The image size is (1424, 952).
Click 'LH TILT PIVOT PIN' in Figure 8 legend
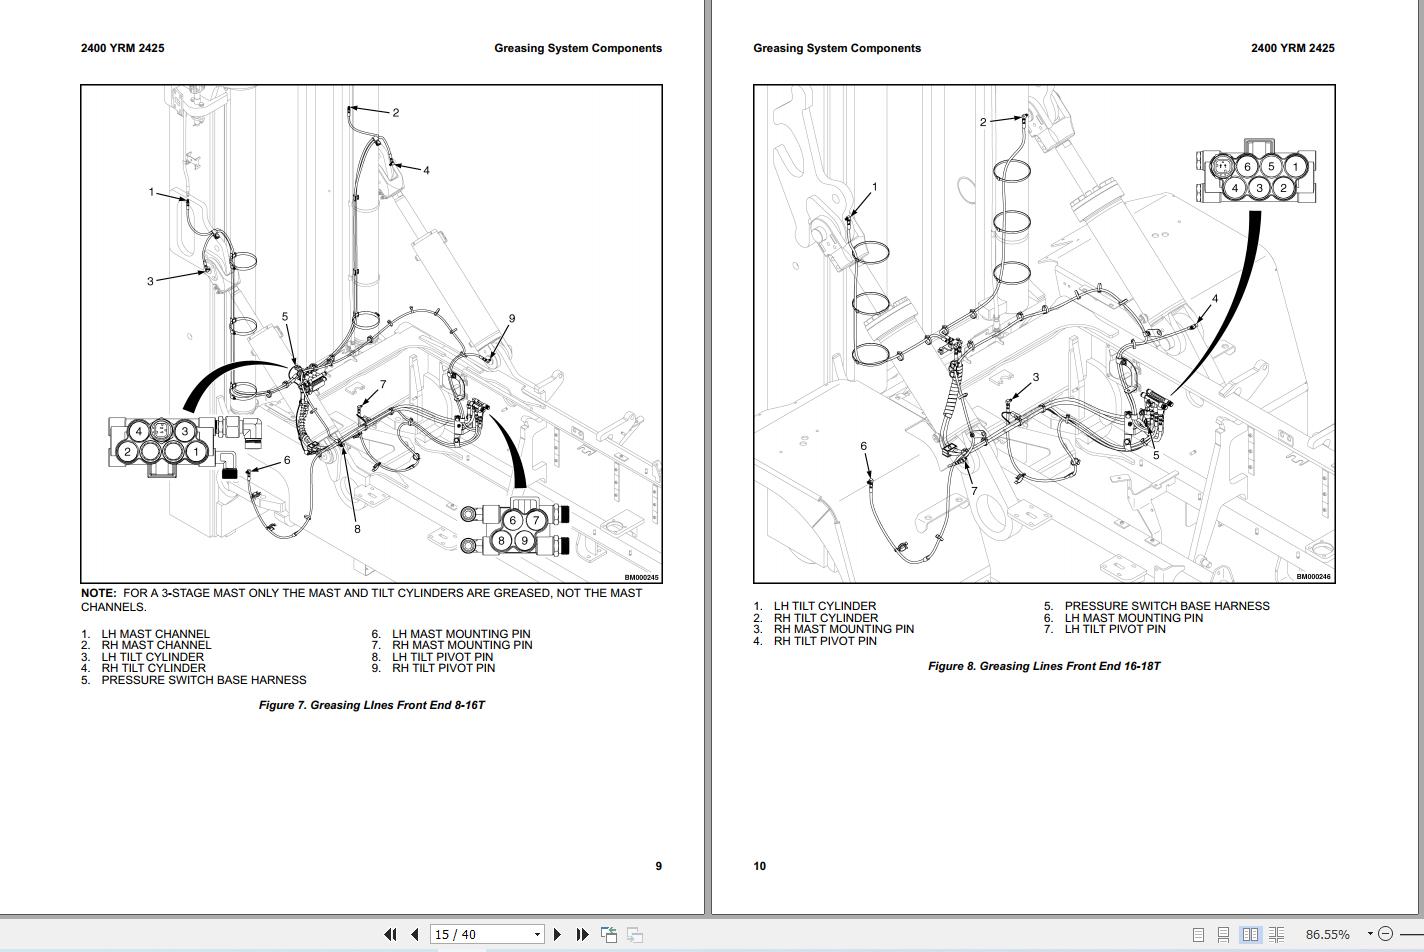point(1115,629)
